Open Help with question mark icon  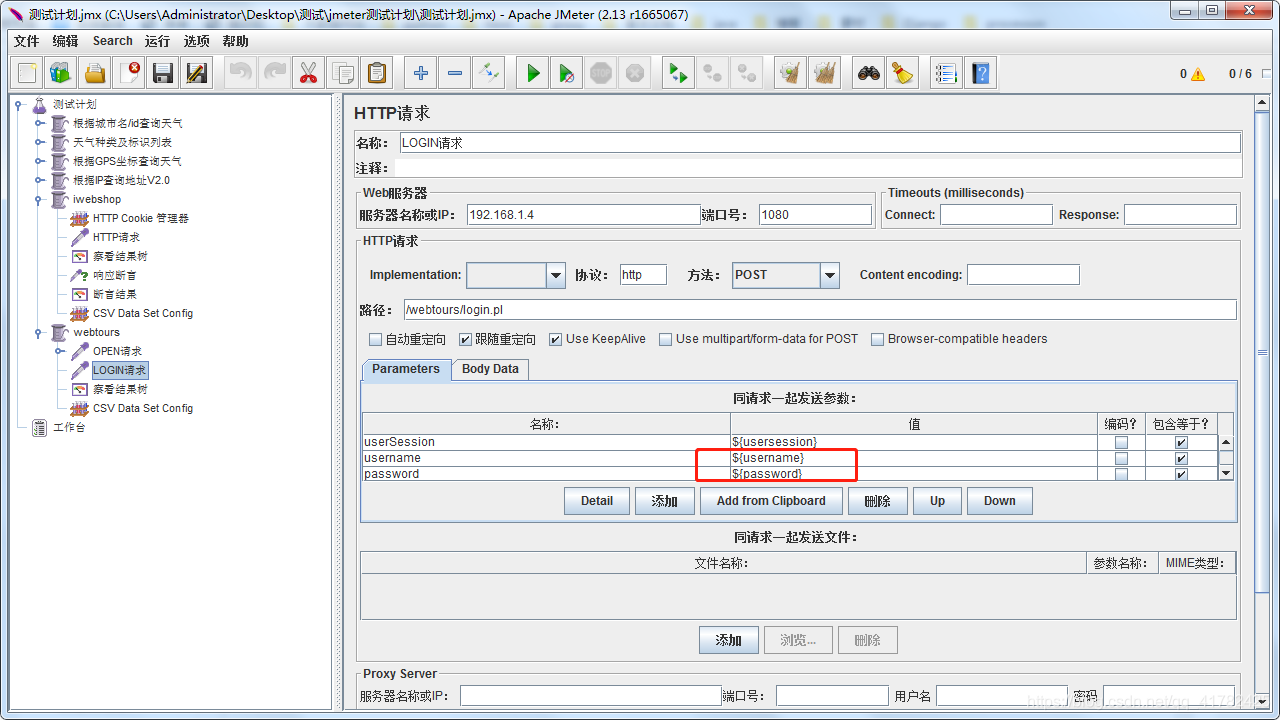point(980,73)
